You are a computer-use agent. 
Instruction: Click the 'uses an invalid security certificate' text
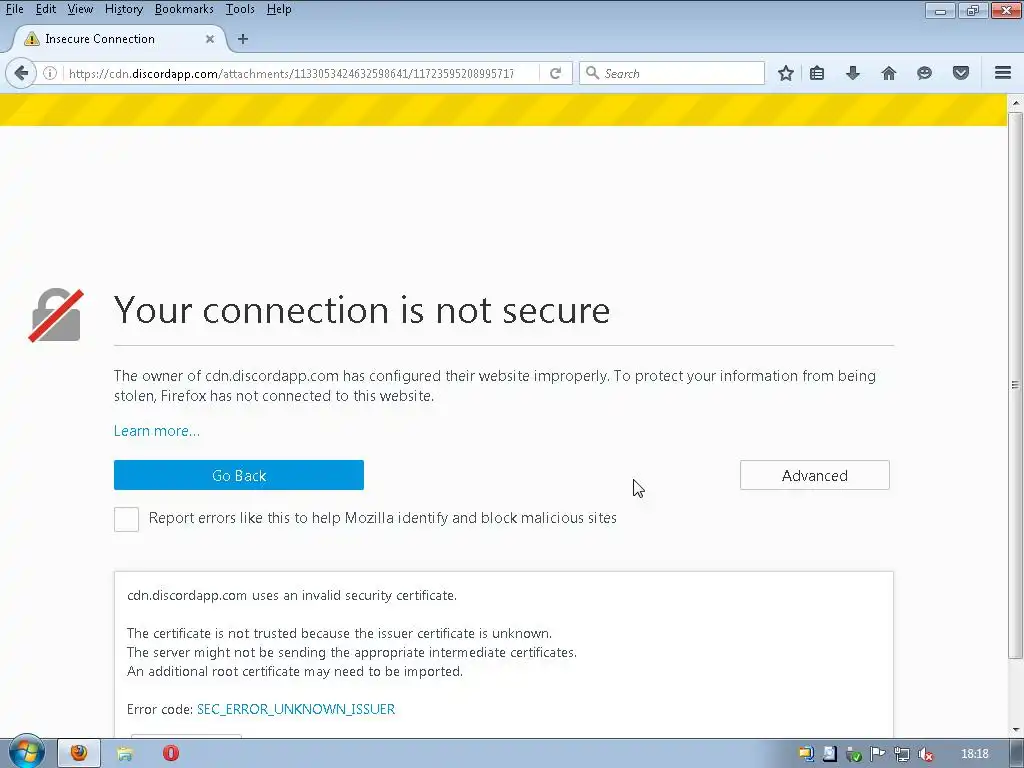pos(354,596)
